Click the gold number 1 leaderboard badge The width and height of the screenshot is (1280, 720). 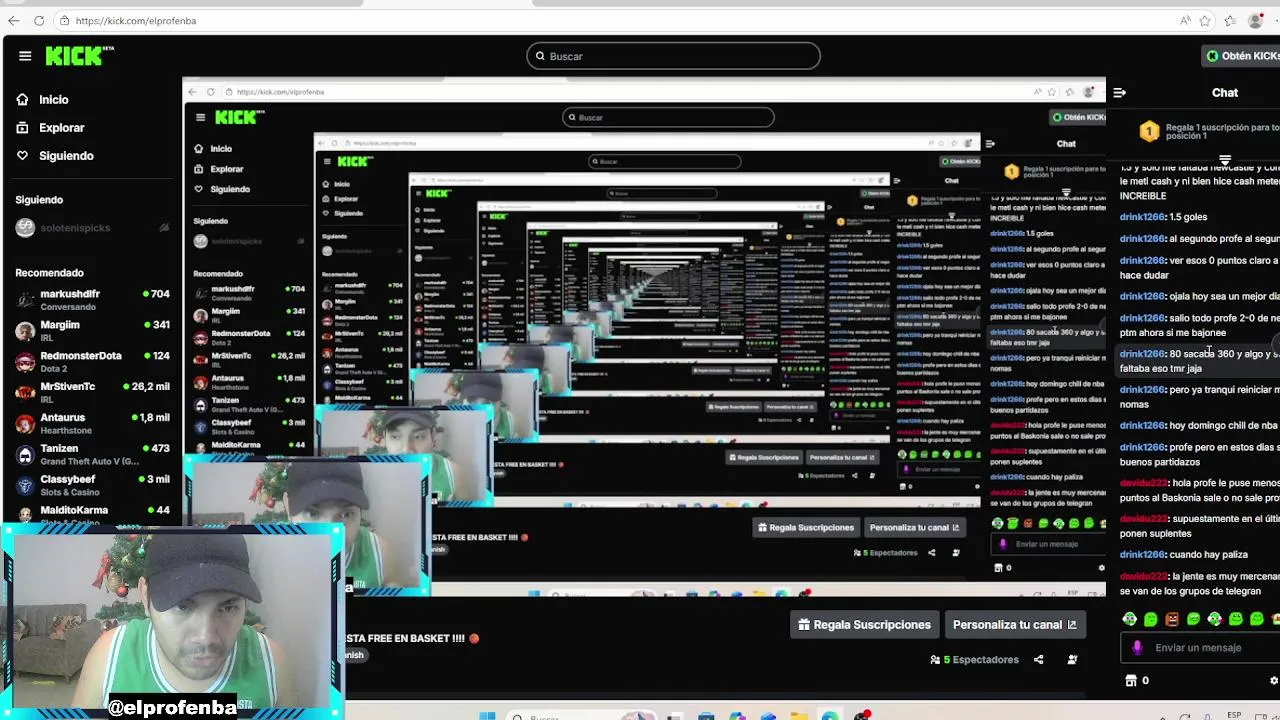coord(1149,131)
